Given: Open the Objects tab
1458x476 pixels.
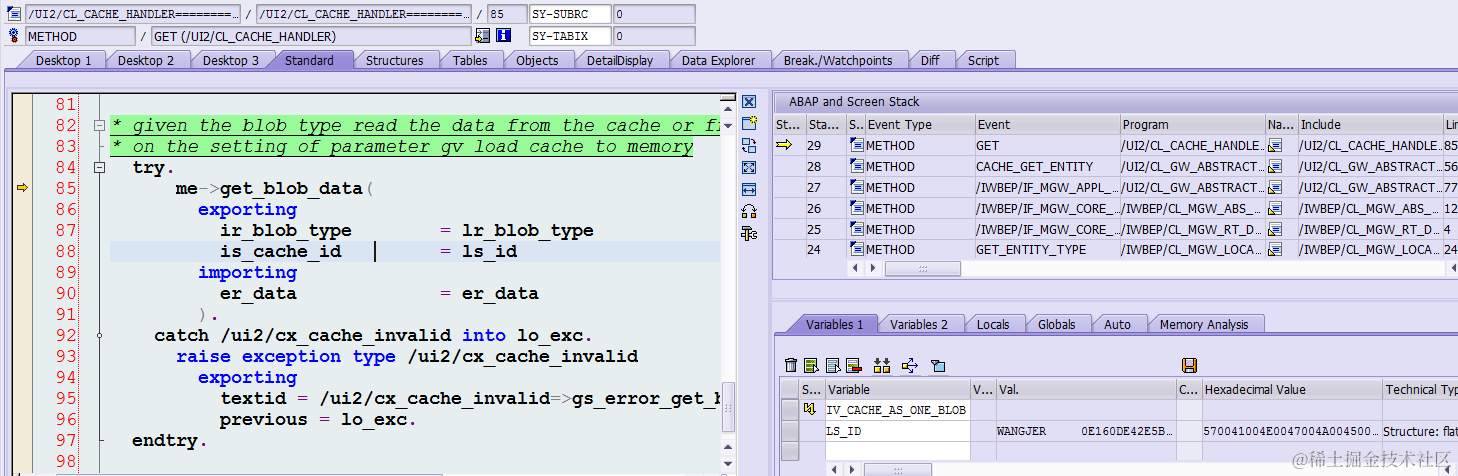Looking at the screenshot, I should [537, 60].
